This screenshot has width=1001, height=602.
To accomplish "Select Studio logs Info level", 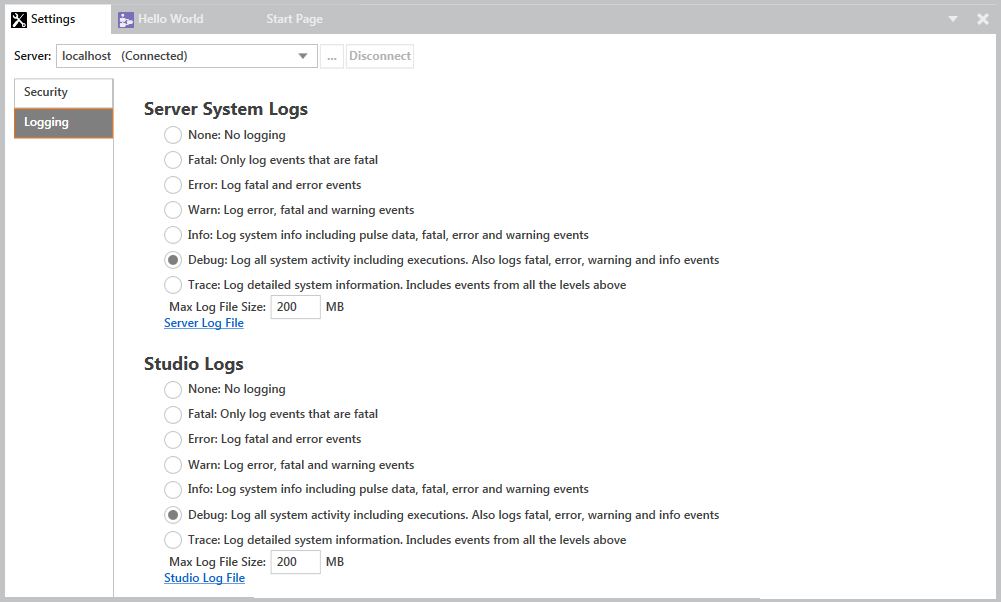I will [x=173, y=490].
